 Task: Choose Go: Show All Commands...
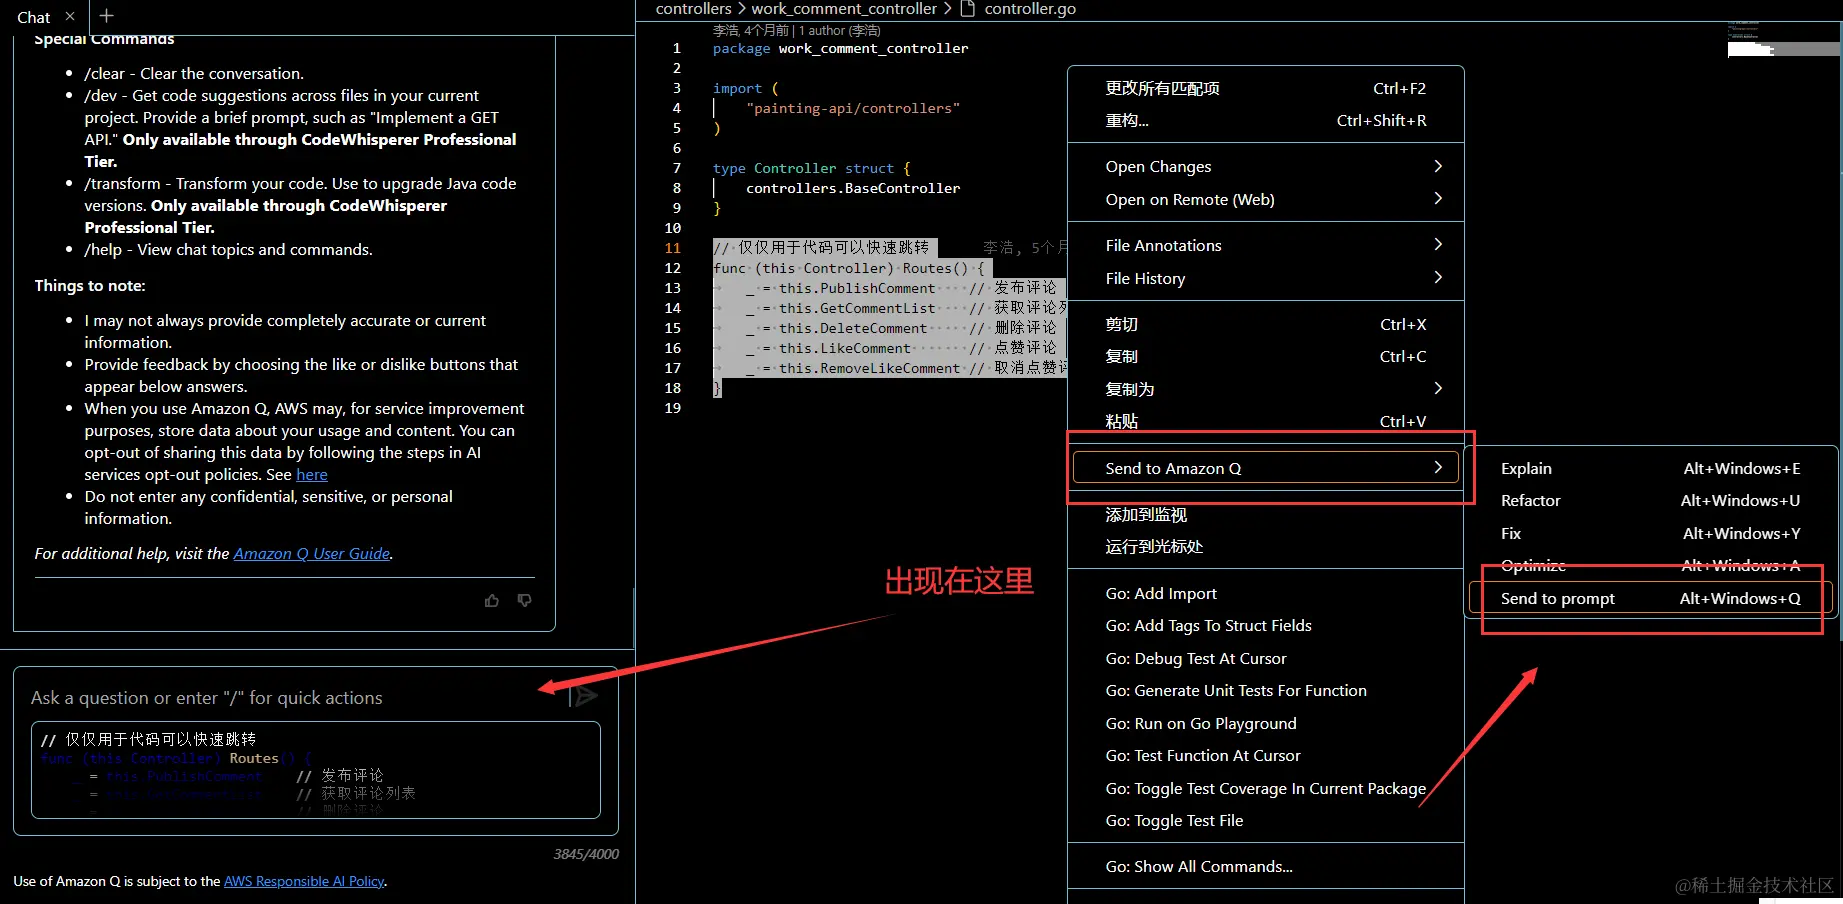pos(1265,866)
